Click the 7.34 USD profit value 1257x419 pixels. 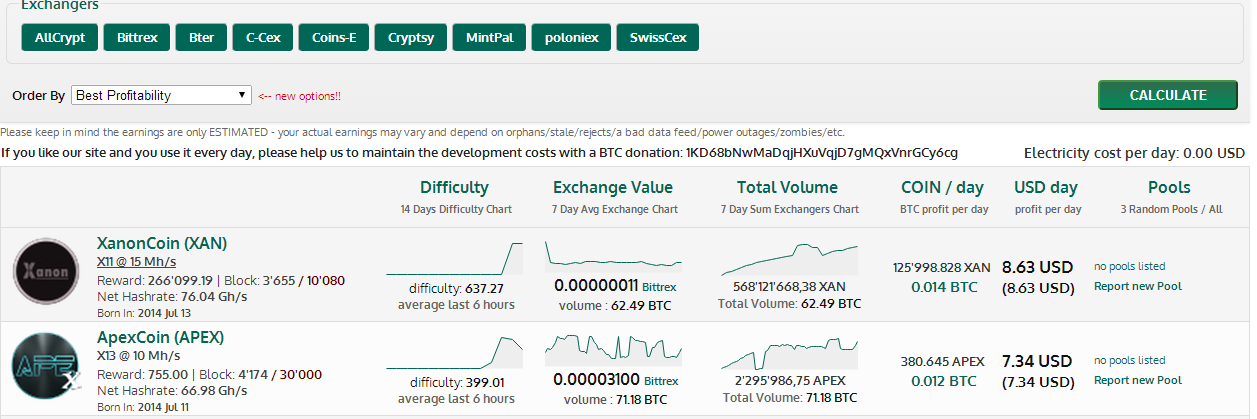tap(1037, 361)
